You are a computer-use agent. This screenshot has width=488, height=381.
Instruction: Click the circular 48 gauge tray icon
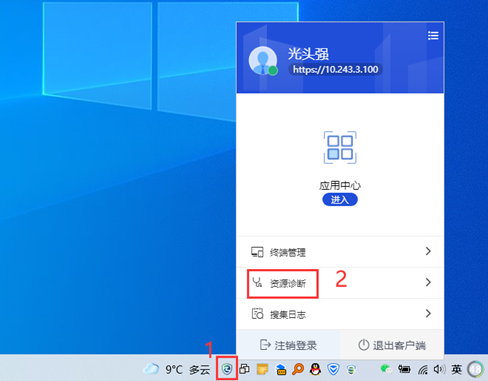pyautogui.click(x=476, y=369)
